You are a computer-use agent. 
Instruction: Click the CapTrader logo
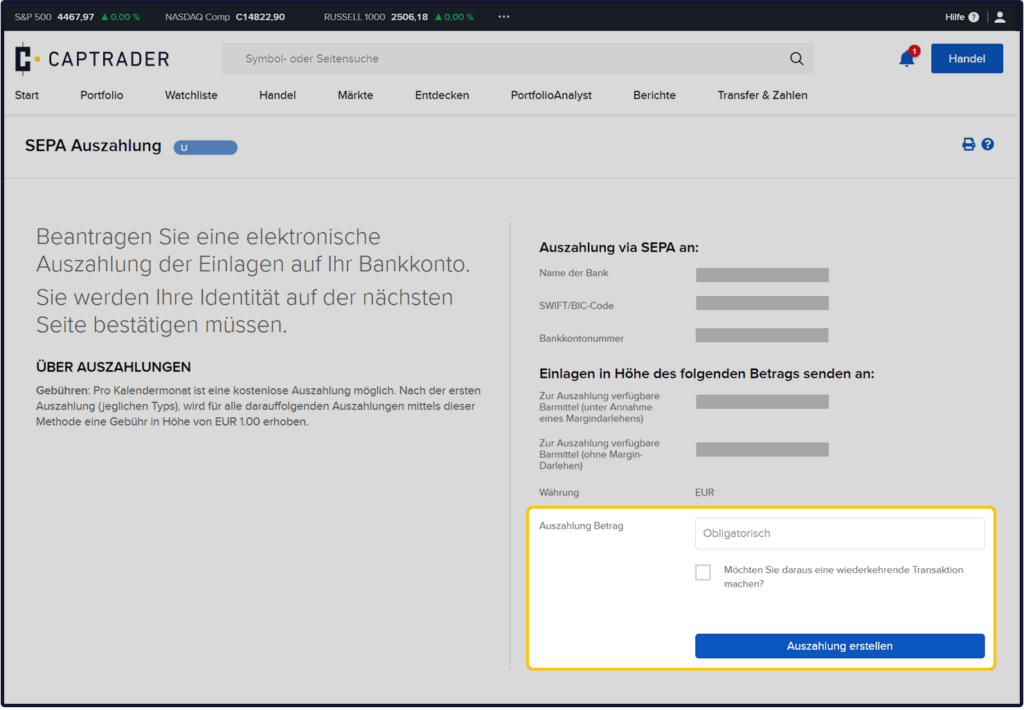(92, 59)
